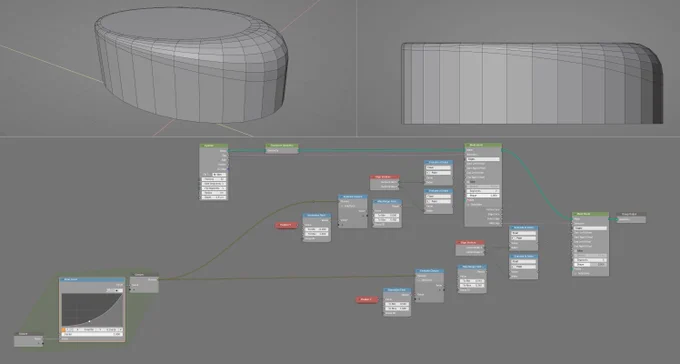Open the curve tools dropdown above the curve graph

[117, 290]
